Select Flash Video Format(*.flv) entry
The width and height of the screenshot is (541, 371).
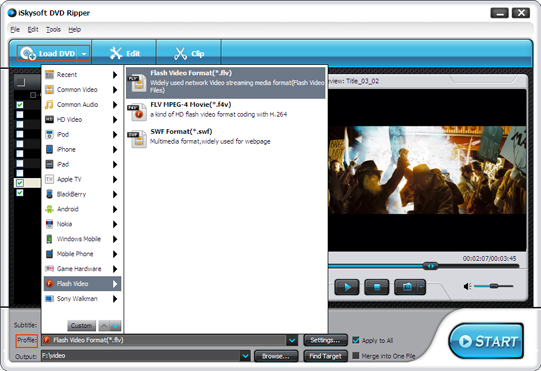226,83
